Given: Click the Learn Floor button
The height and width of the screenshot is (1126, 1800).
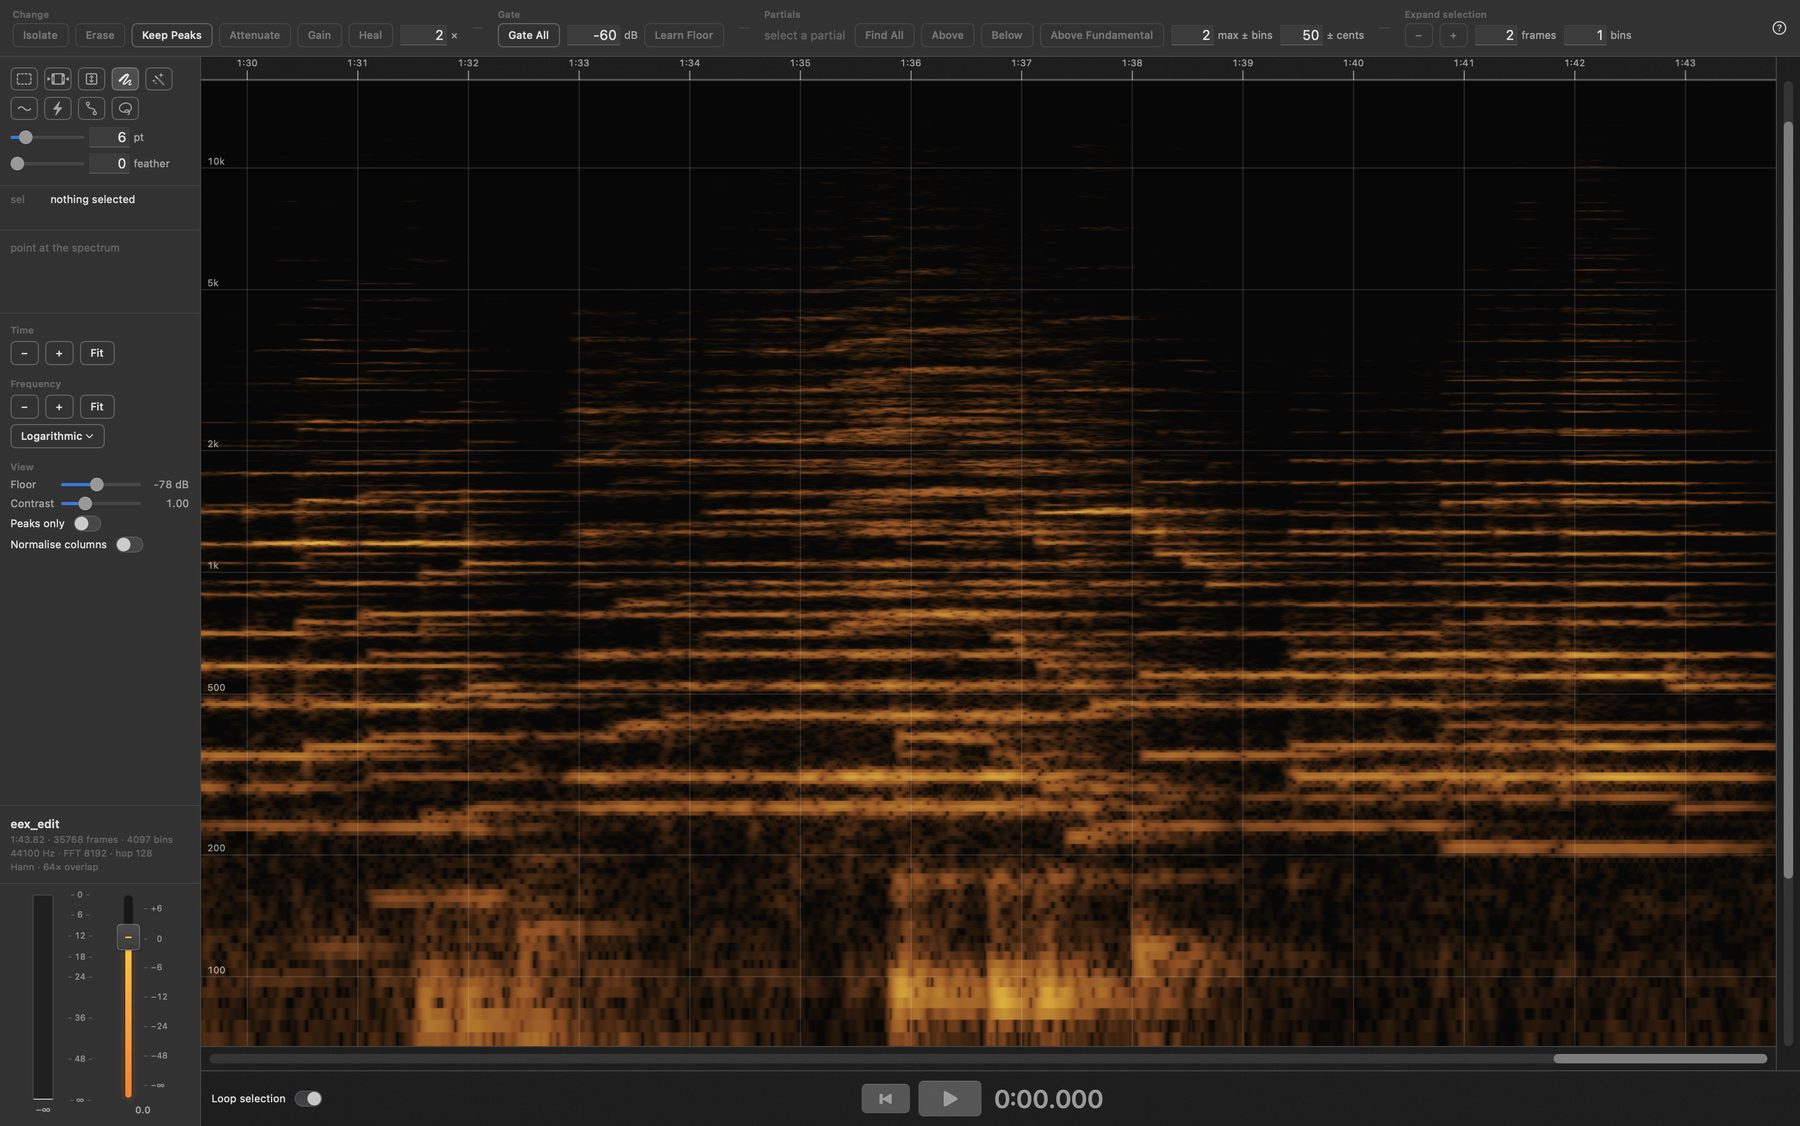Looking at the screenshot, I should click(683, 35).
